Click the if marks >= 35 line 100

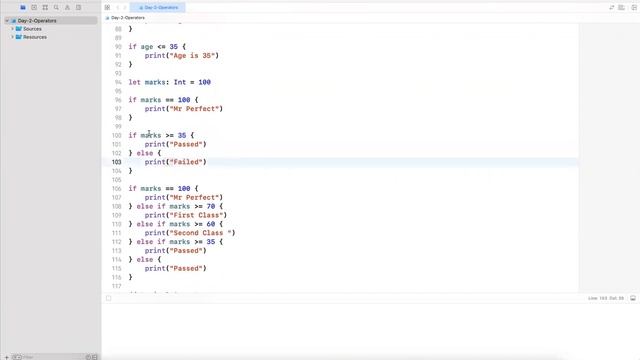pyautogui.click(x=161, y=136)
